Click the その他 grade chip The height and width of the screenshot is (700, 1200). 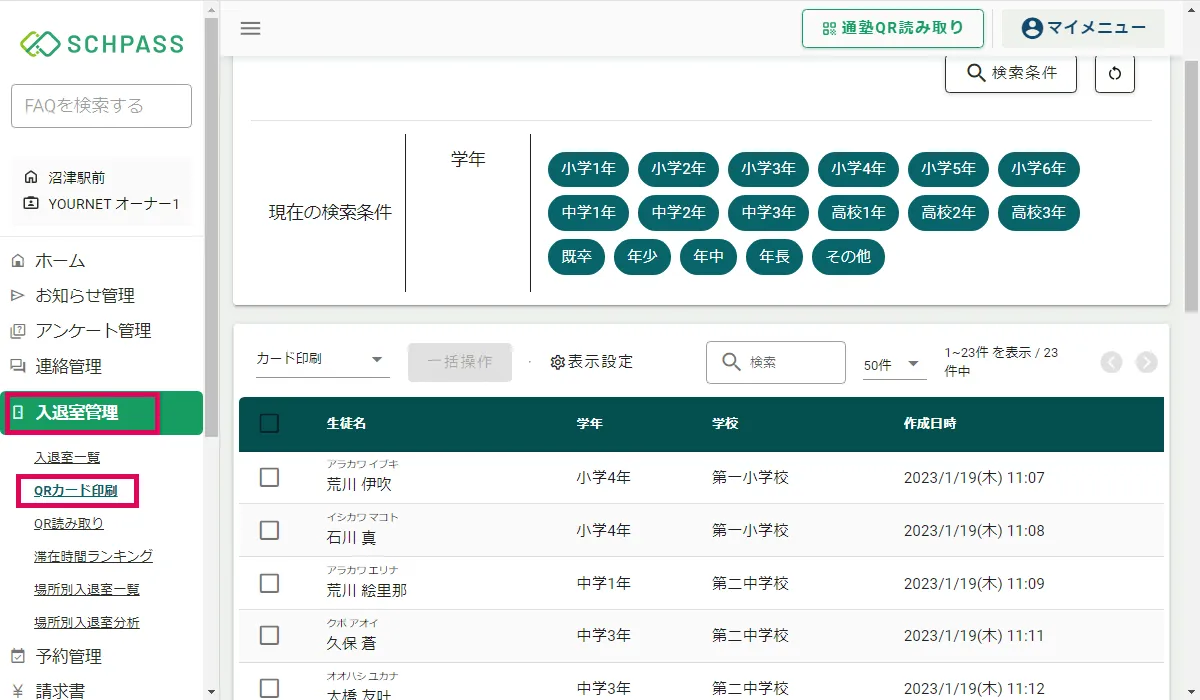pos(848,257)
